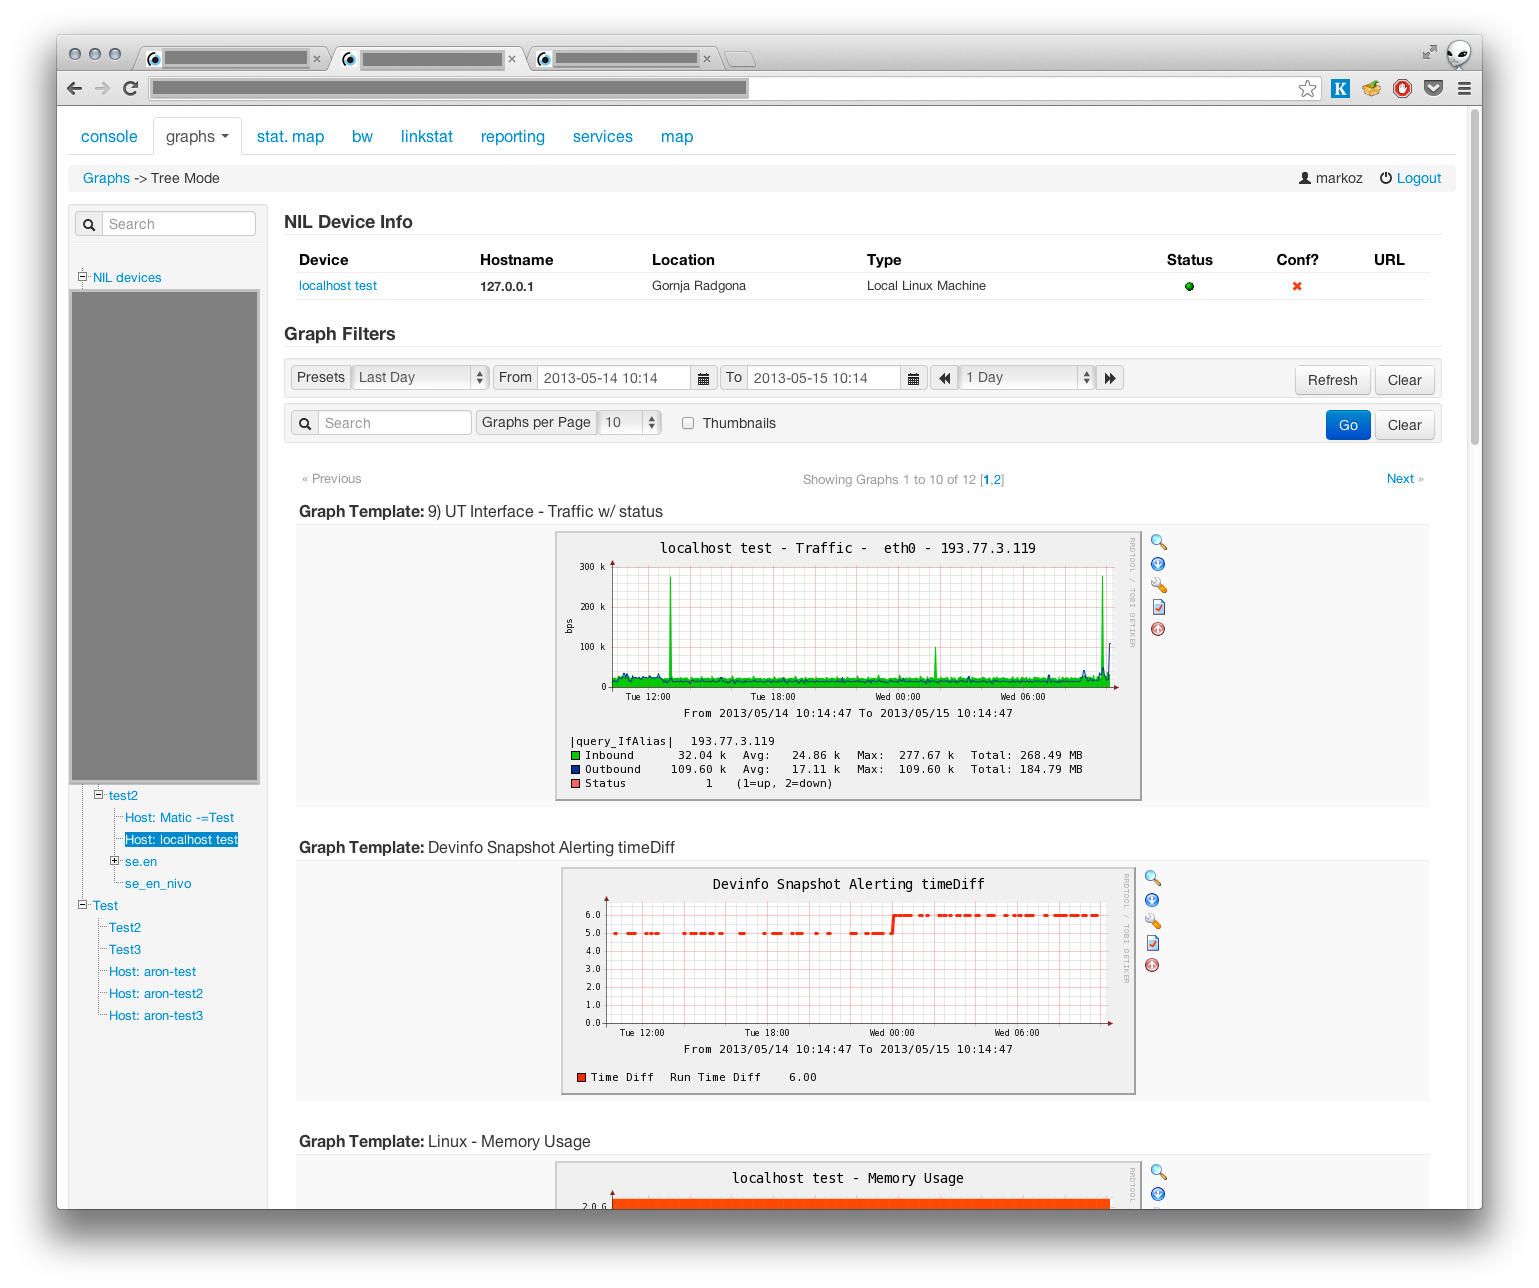Shift time span forward with fast-forward button
Viewport: 1539px width, 1288px height.
1110,378
